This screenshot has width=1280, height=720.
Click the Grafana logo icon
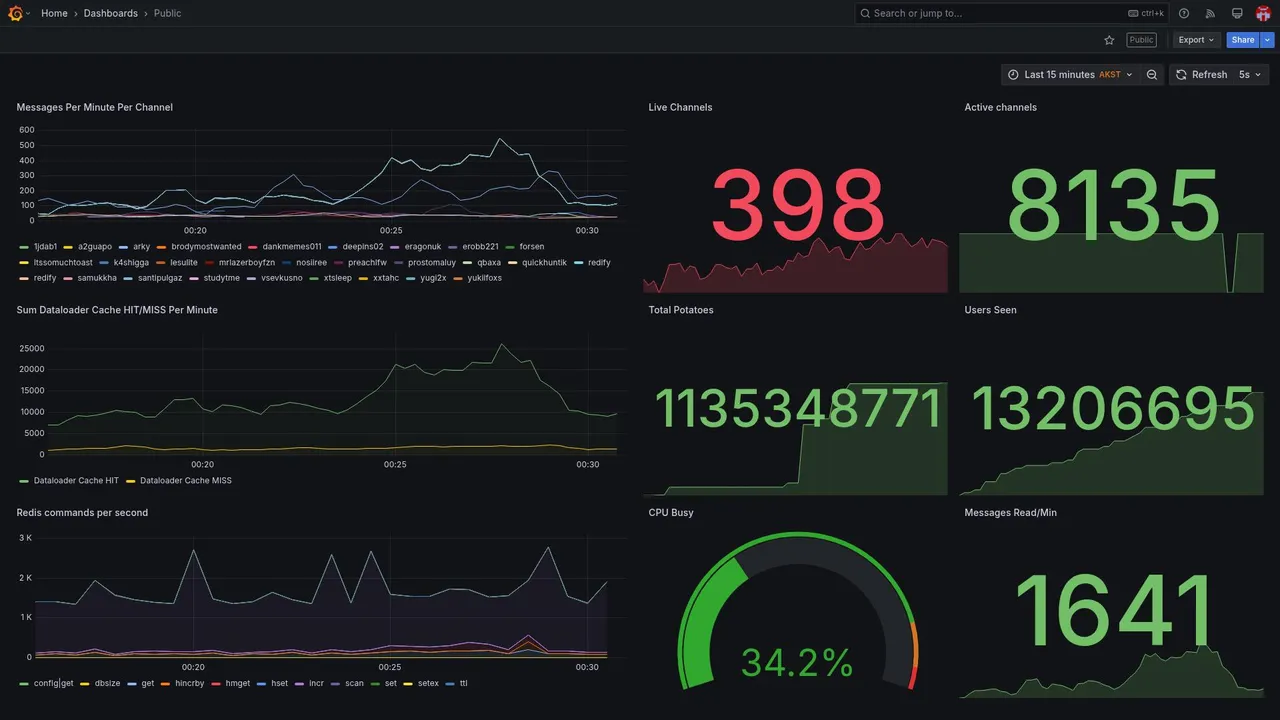pyautogui.click(x=15, y=13)
